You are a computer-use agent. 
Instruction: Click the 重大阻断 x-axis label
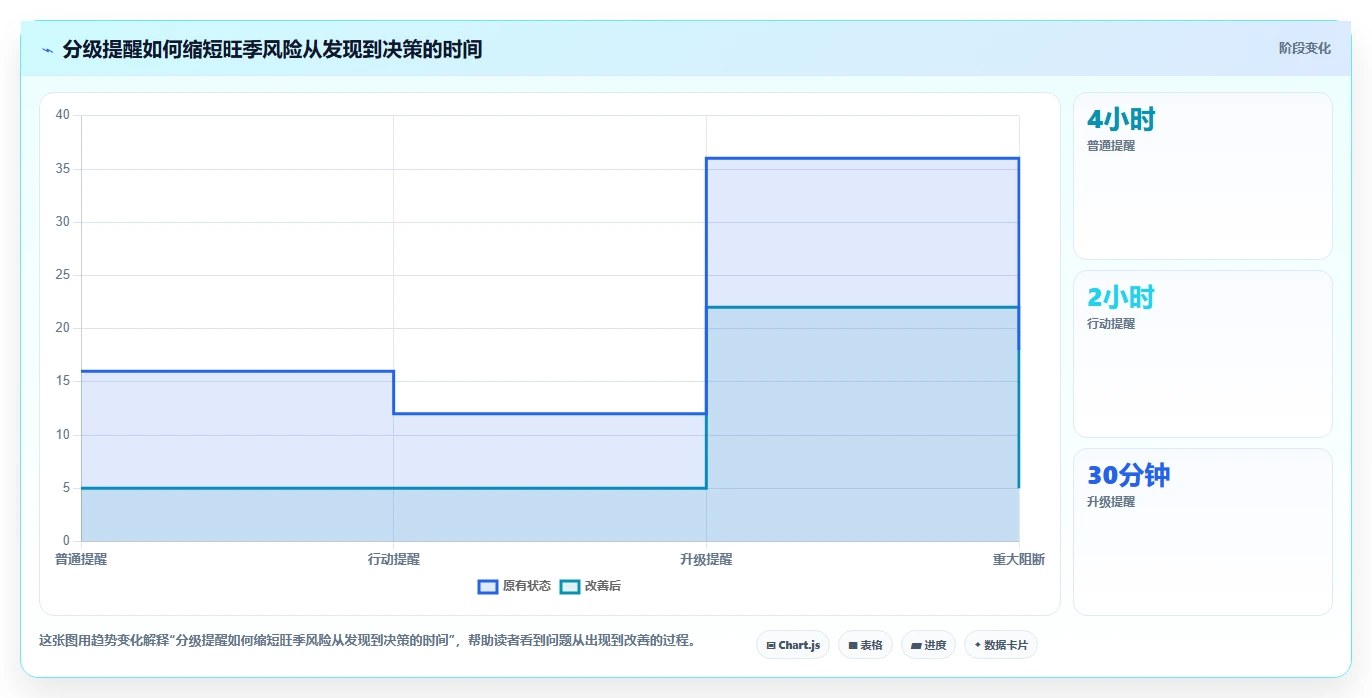click(1019, 560)
